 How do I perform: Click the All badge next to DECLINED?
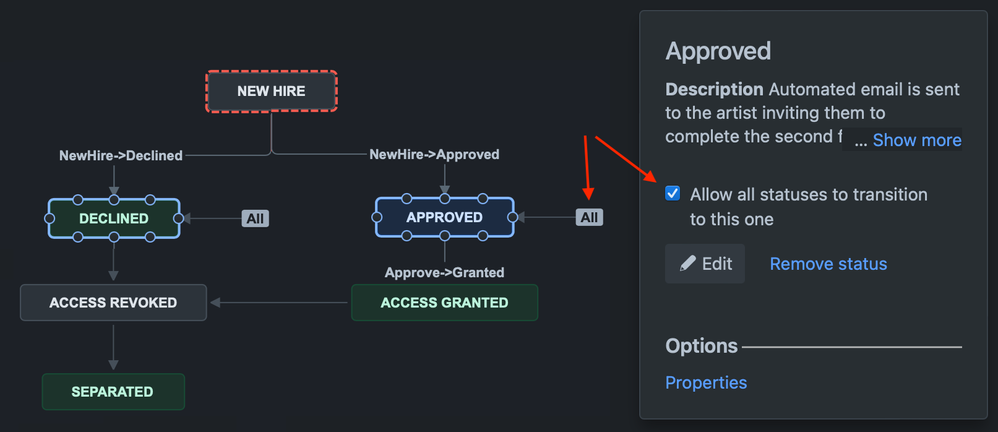pos(255,218)
